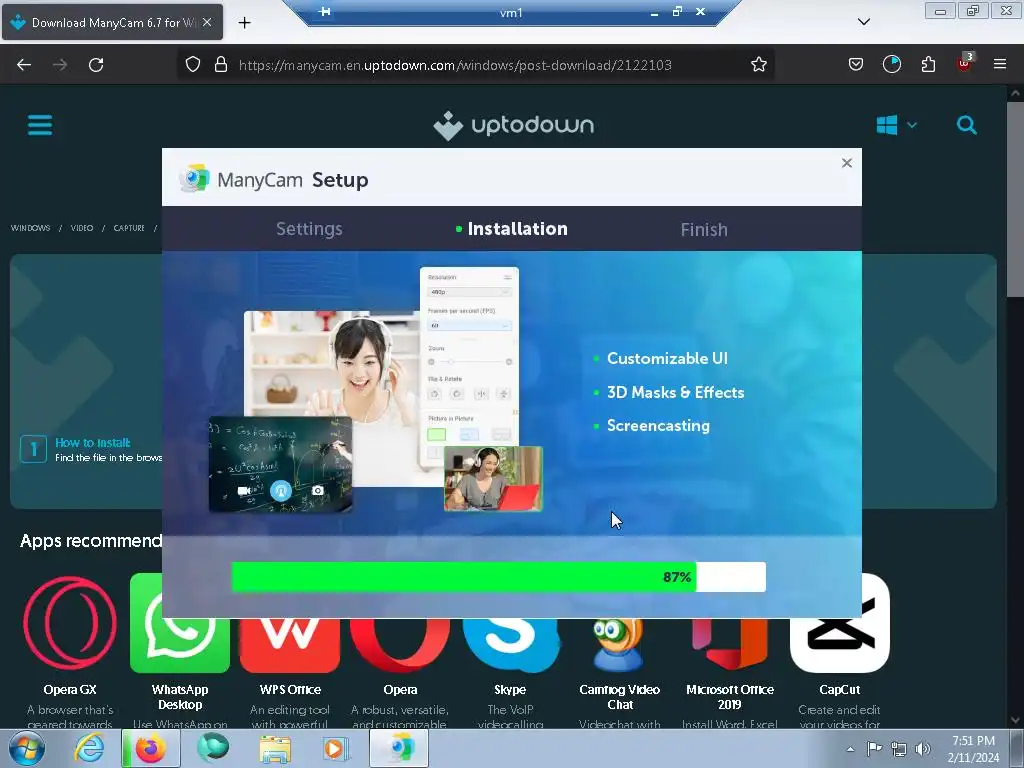Close the ManyCam Setup dialog
The image size is (1024, 768).
pyautogui.click(x=846, y=163)
